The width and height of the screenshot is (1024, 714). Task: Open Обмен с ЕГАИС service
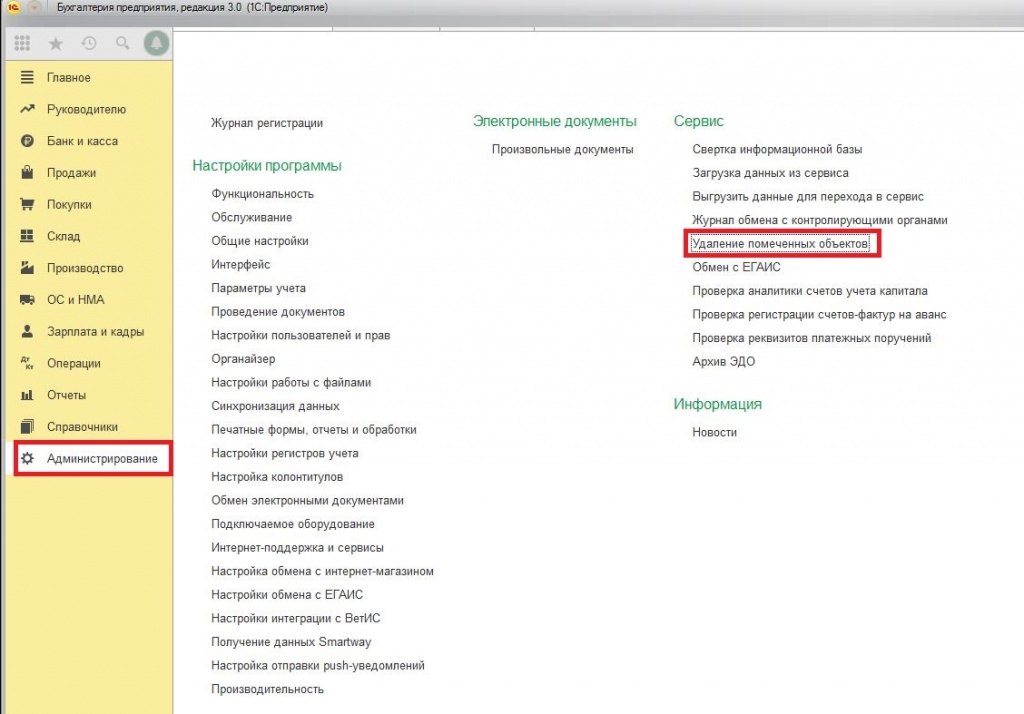click(736, 267)
